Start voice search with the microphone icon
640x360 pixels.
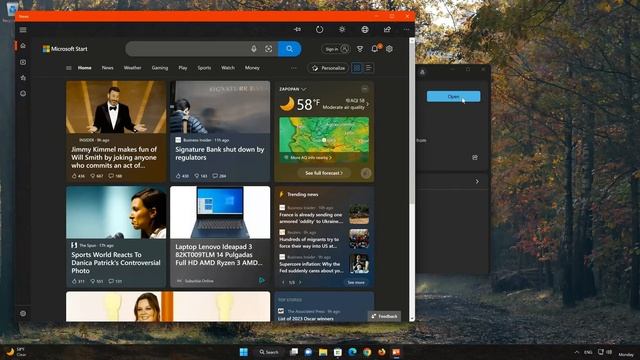(254, 49)
